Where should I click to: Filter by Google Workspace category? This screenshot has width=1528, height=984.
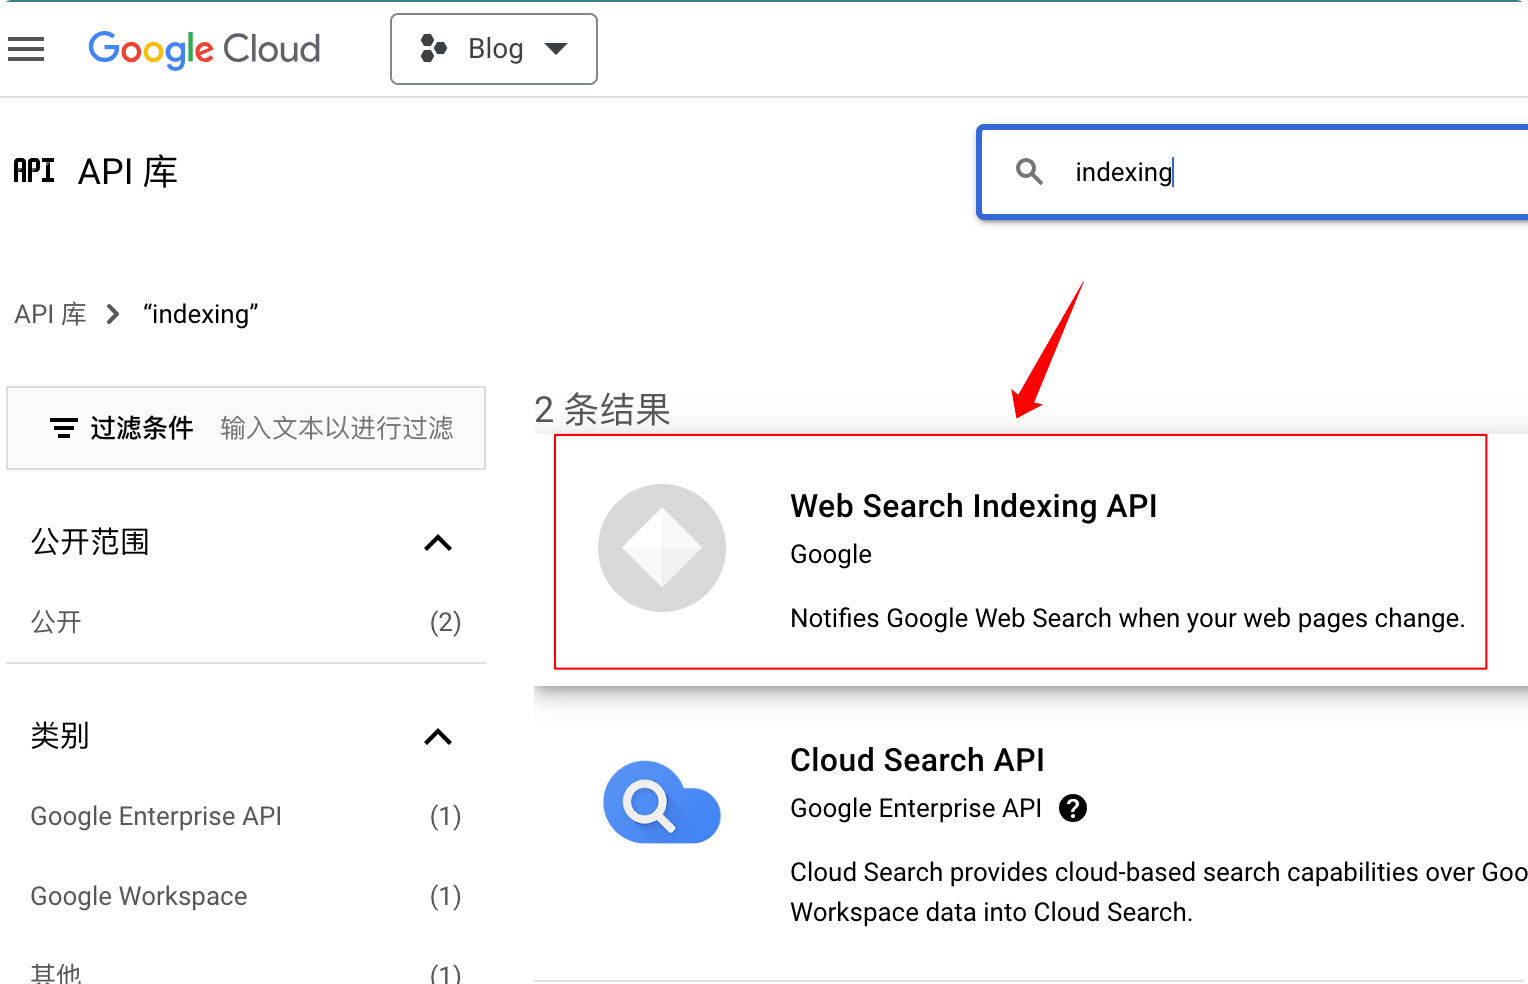click(246, 896)
